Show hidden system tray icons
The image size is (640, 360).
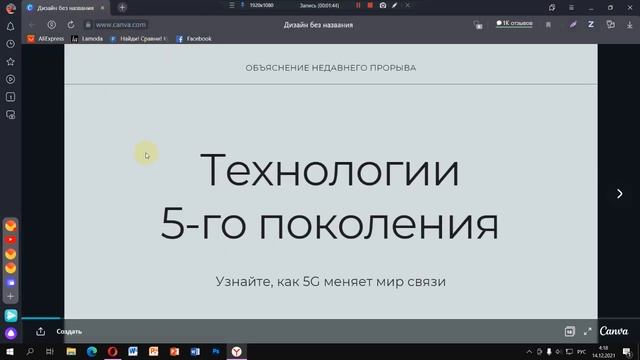529,351
